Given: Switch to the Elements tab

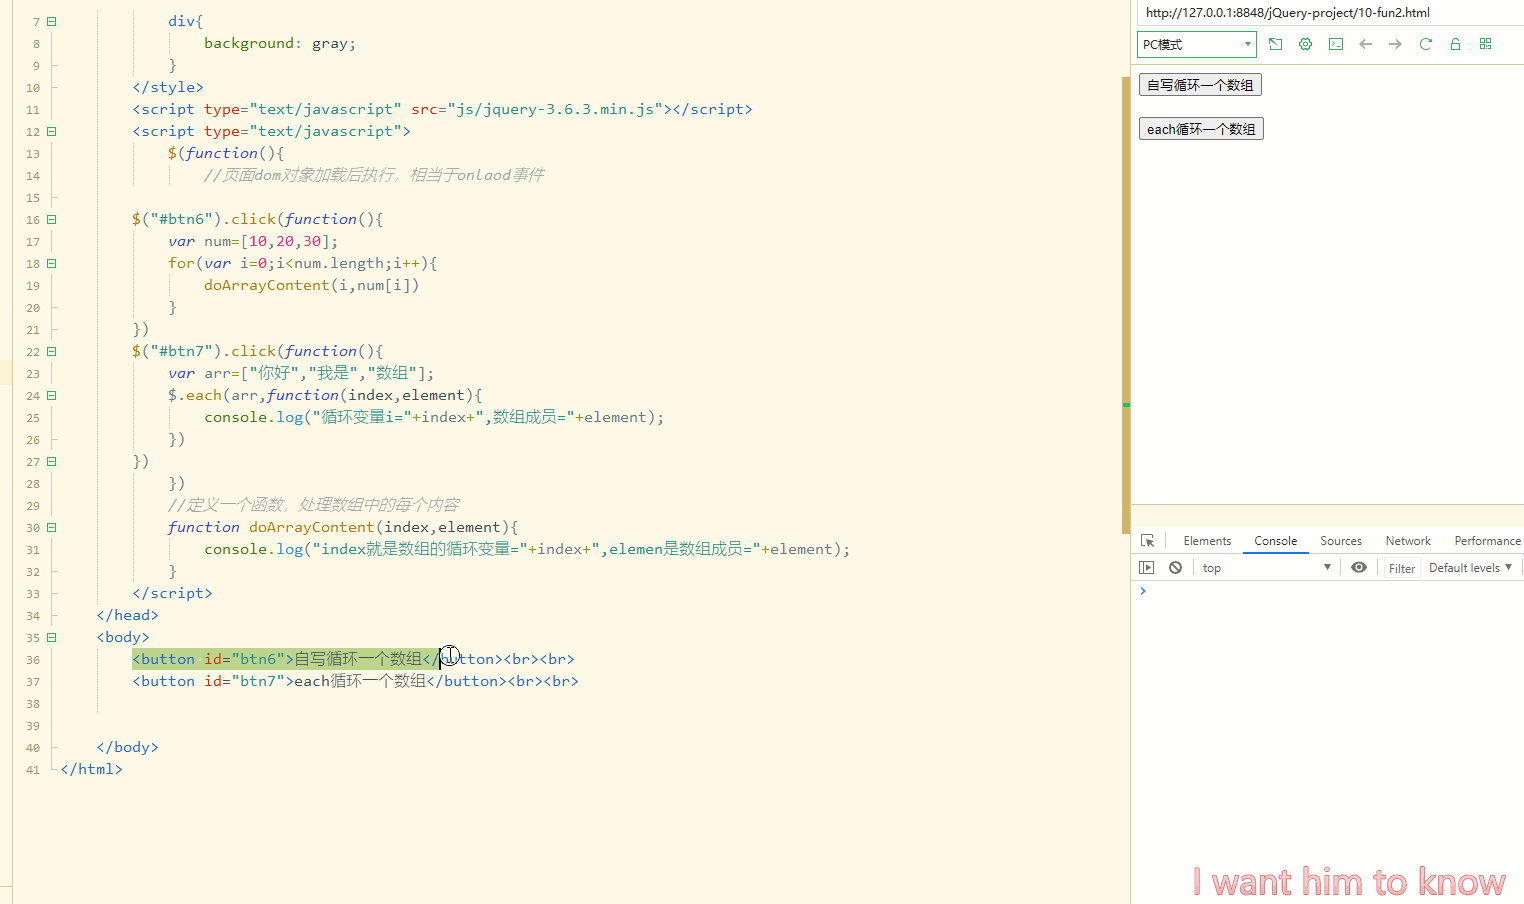Looking at the screenshot, I should pyautogui.click(x=1207, y=541).
